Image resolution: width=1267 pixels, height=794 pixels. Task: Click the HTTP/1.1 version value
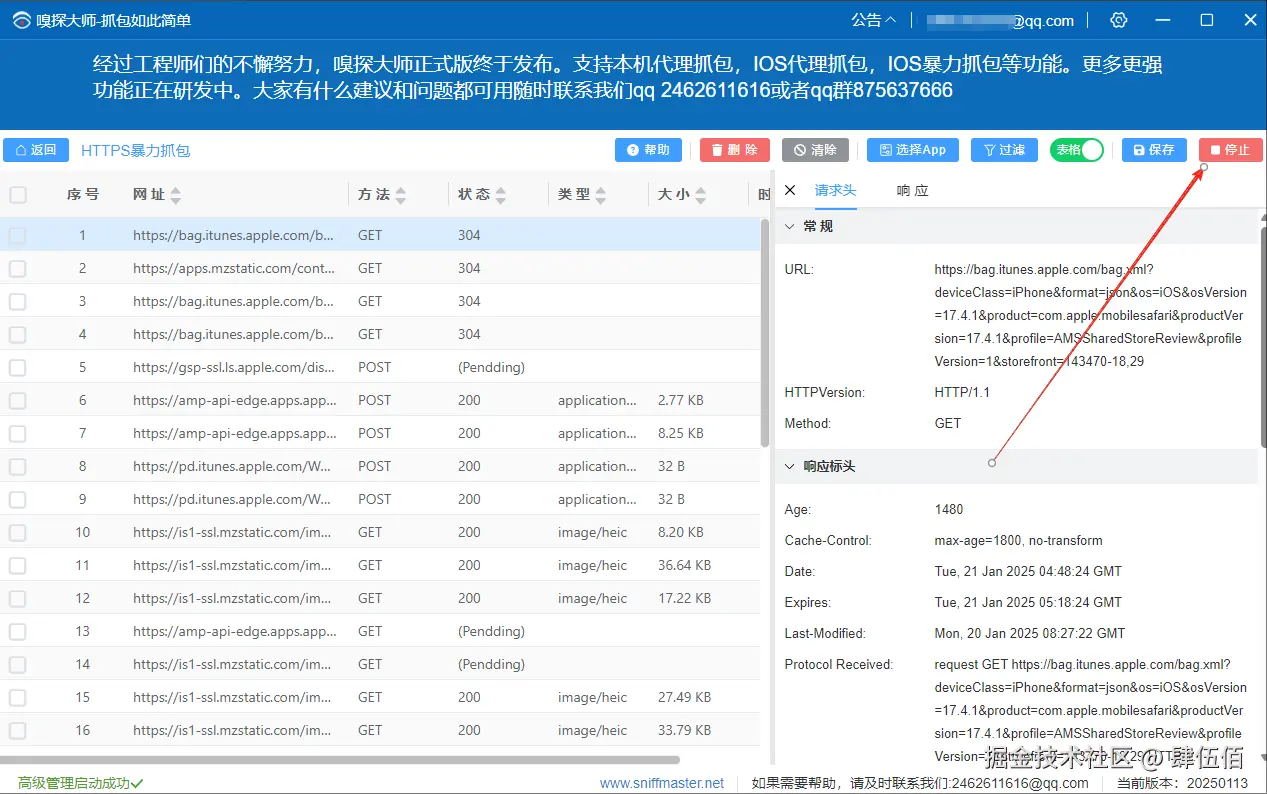tap(962, 392)
